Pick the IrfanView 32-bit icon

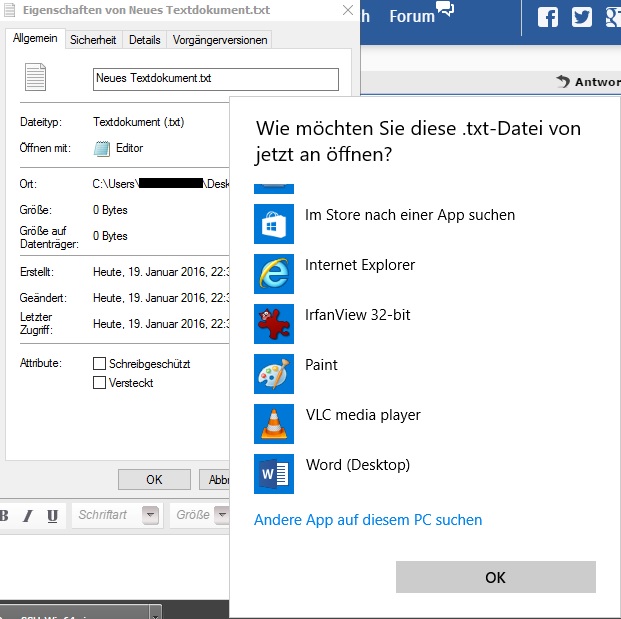tap(274, 324)
